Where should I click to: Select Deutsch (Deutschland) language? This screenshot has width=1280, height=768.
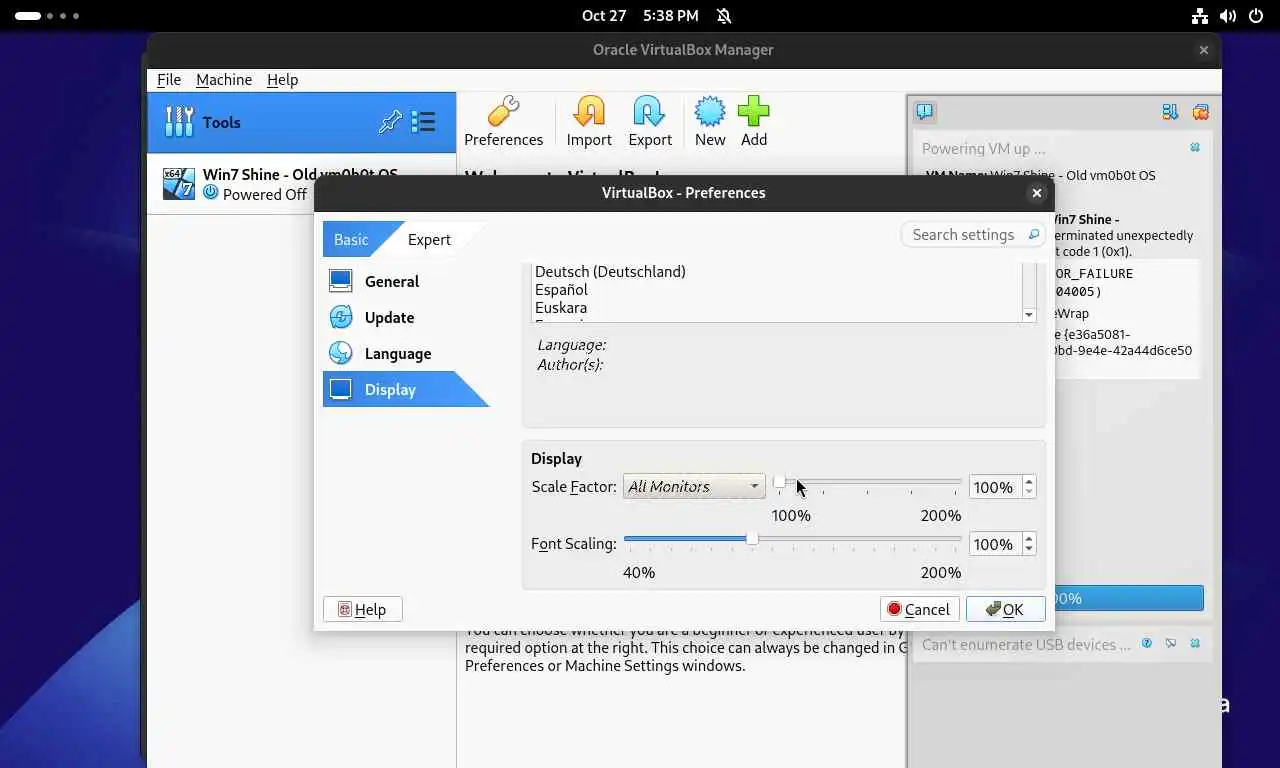click(610, 271)
